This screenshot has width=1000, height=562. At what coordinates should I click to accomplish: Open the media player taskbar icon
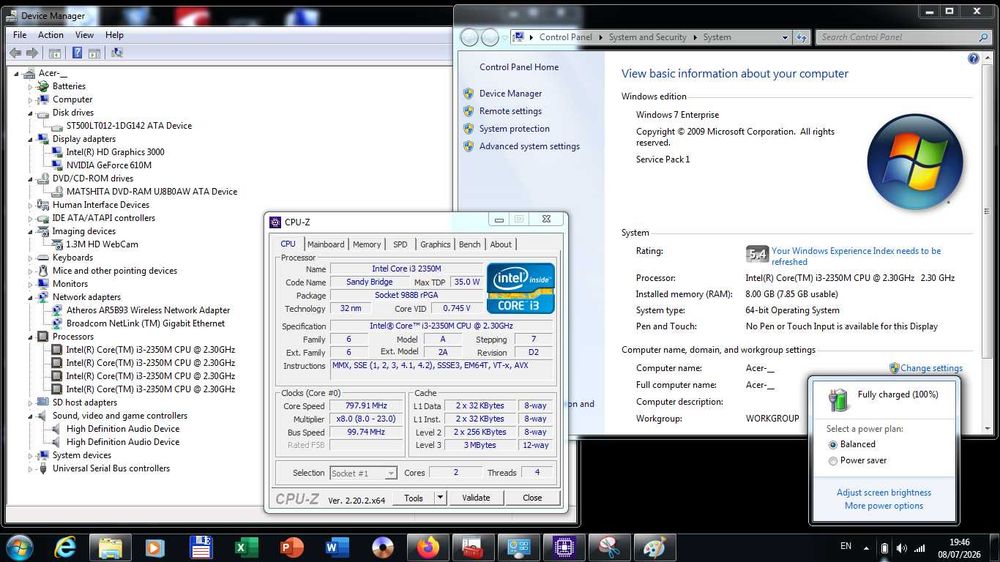[x=155, y=547]
